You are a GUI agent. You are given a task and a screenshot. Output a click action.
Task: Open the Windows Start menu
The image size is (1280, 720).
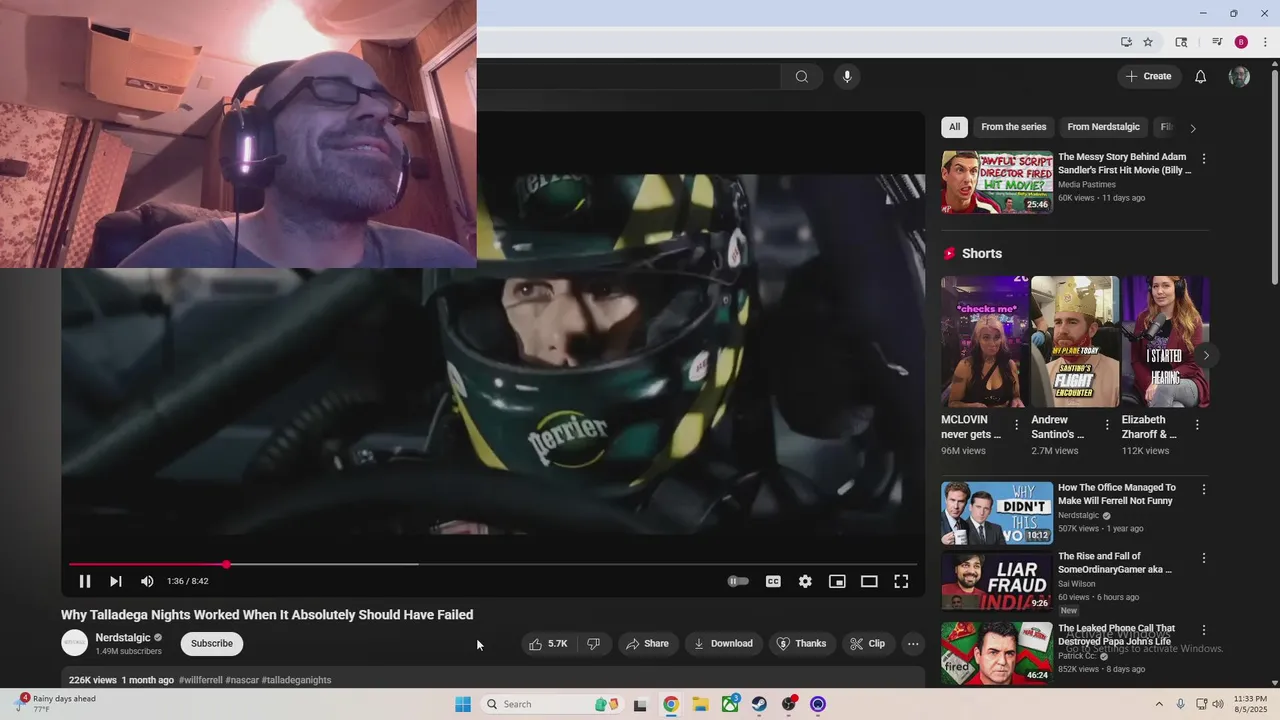[x=463, y=704]
